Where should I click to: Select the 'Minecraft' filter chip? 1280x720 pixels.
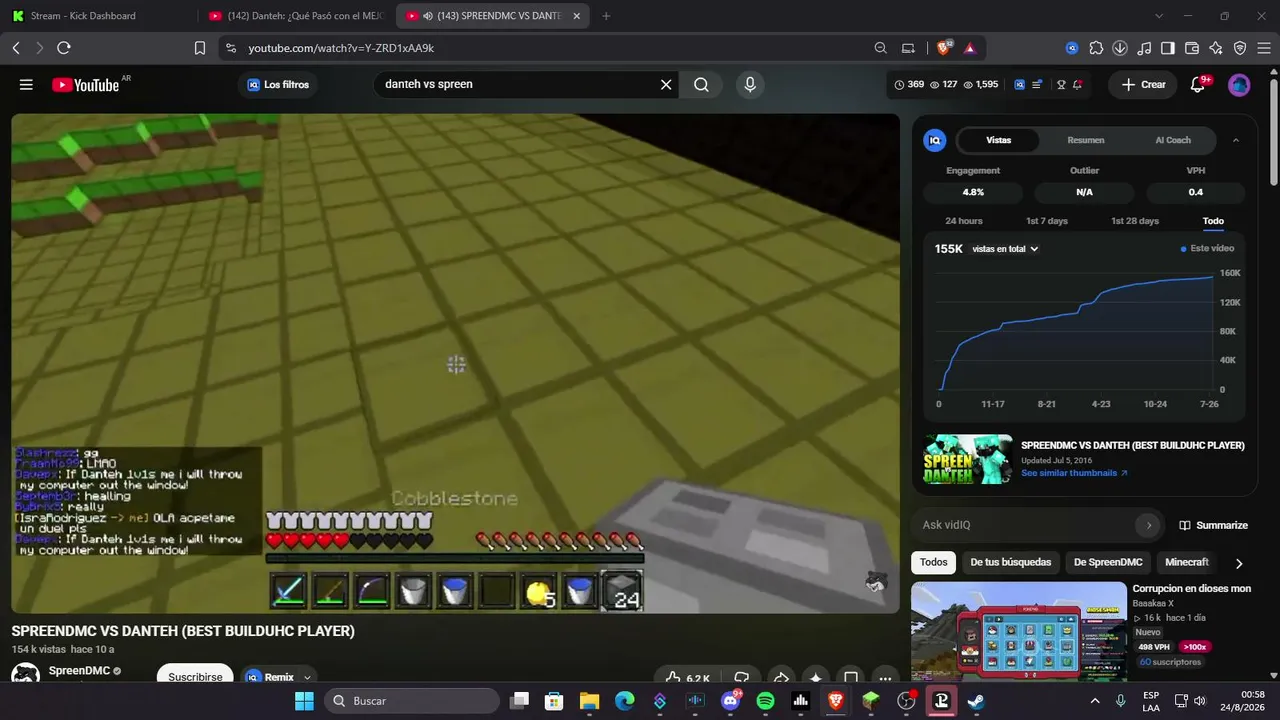pyautogui.click(x=1187, y=563)
